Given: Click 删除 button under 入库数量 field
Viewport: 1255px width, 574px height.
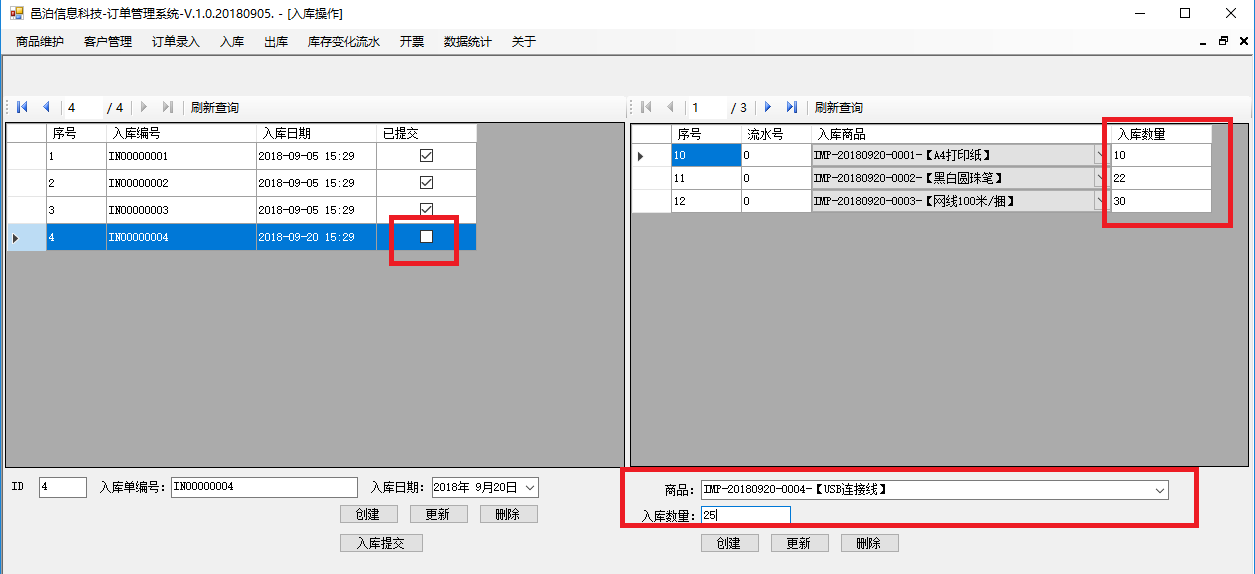Looking at the screenshot, I should (x=870, y=543).
